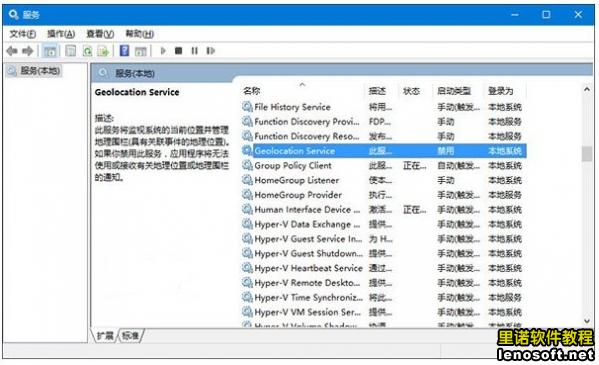599x365 pixels.
Task: Toggle the show/hide console tree icon
Action: pyautogui.click(x=50, y=50)
